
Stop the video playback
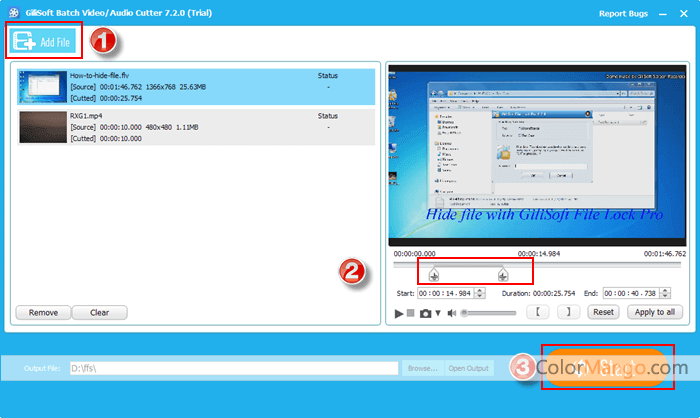click(411, 313)
